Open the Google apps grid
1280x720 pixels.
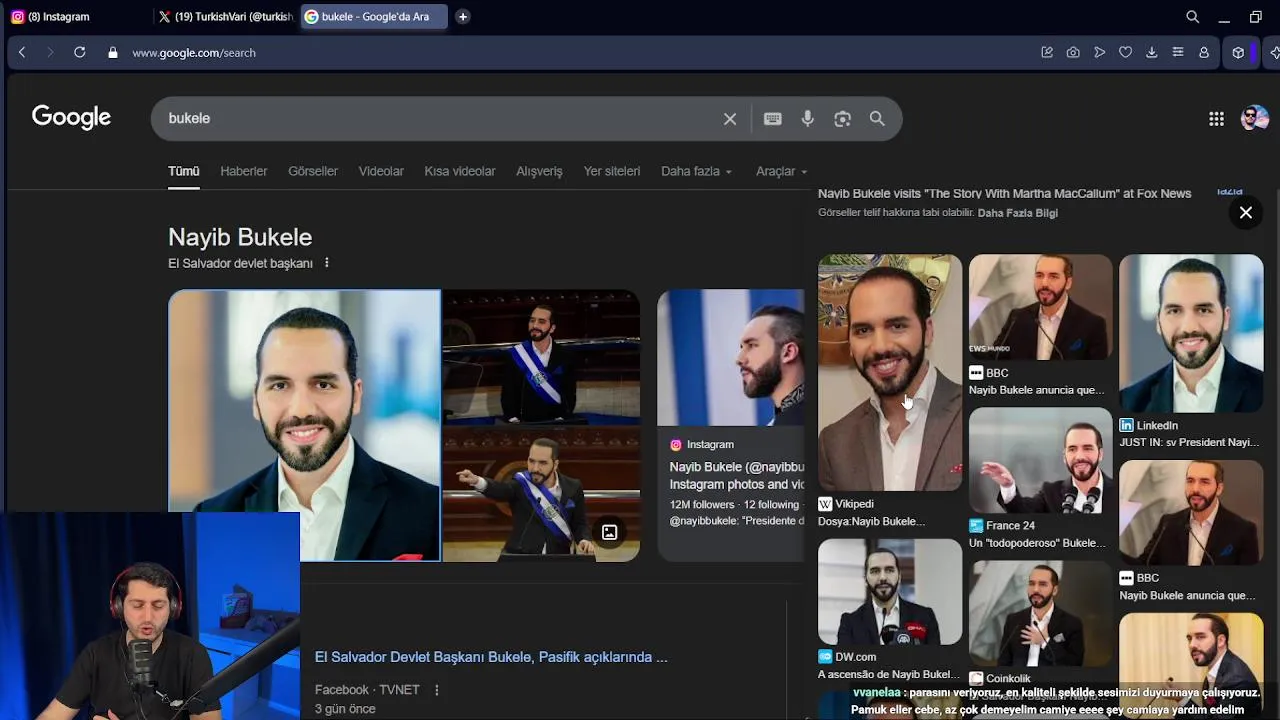[1216, 119]
